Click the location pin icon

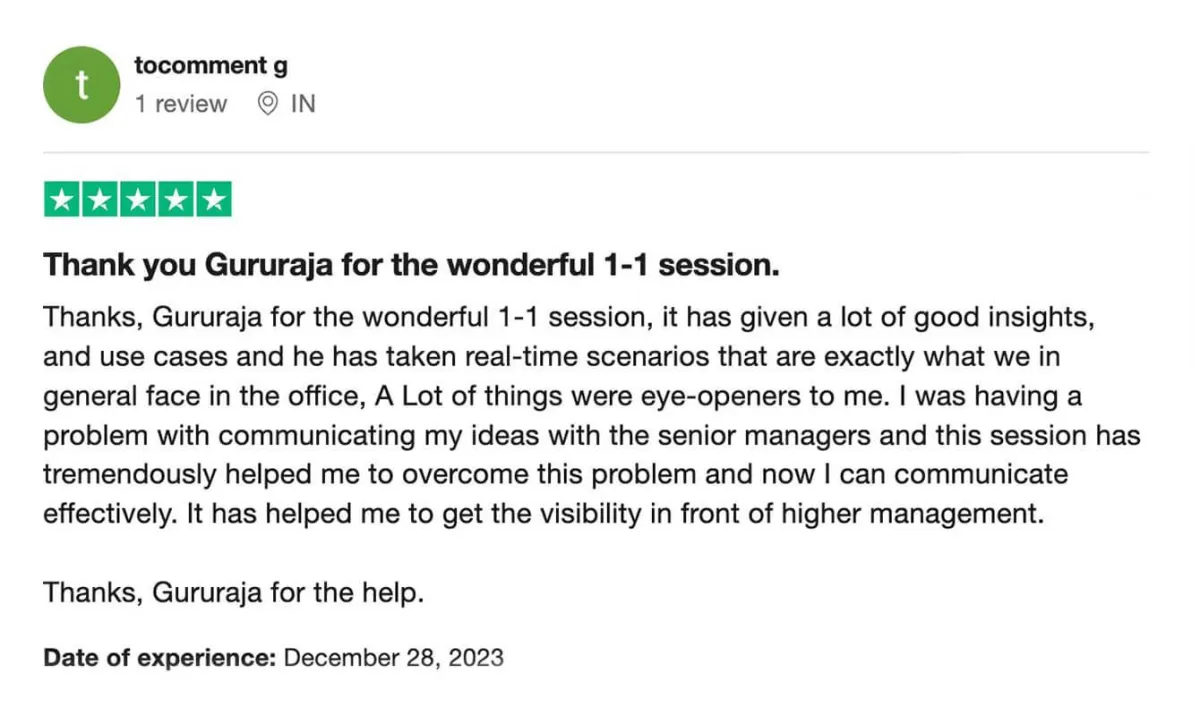click(267, 103)
